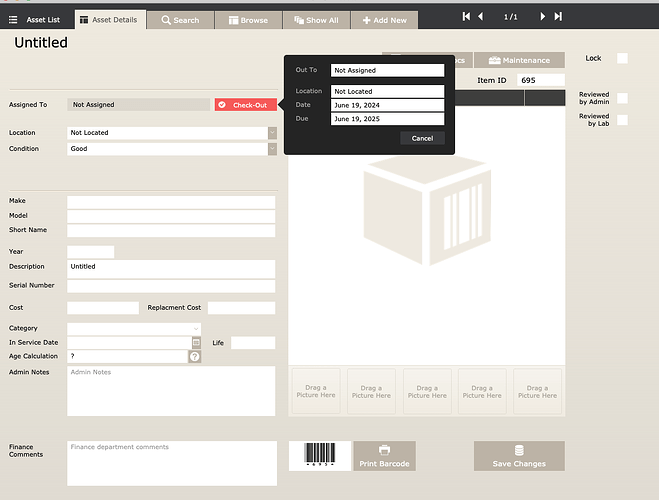The width and height of the screenshot is (659, 500).
Task: Switch to the Search tab
Action: pos(181,20)
